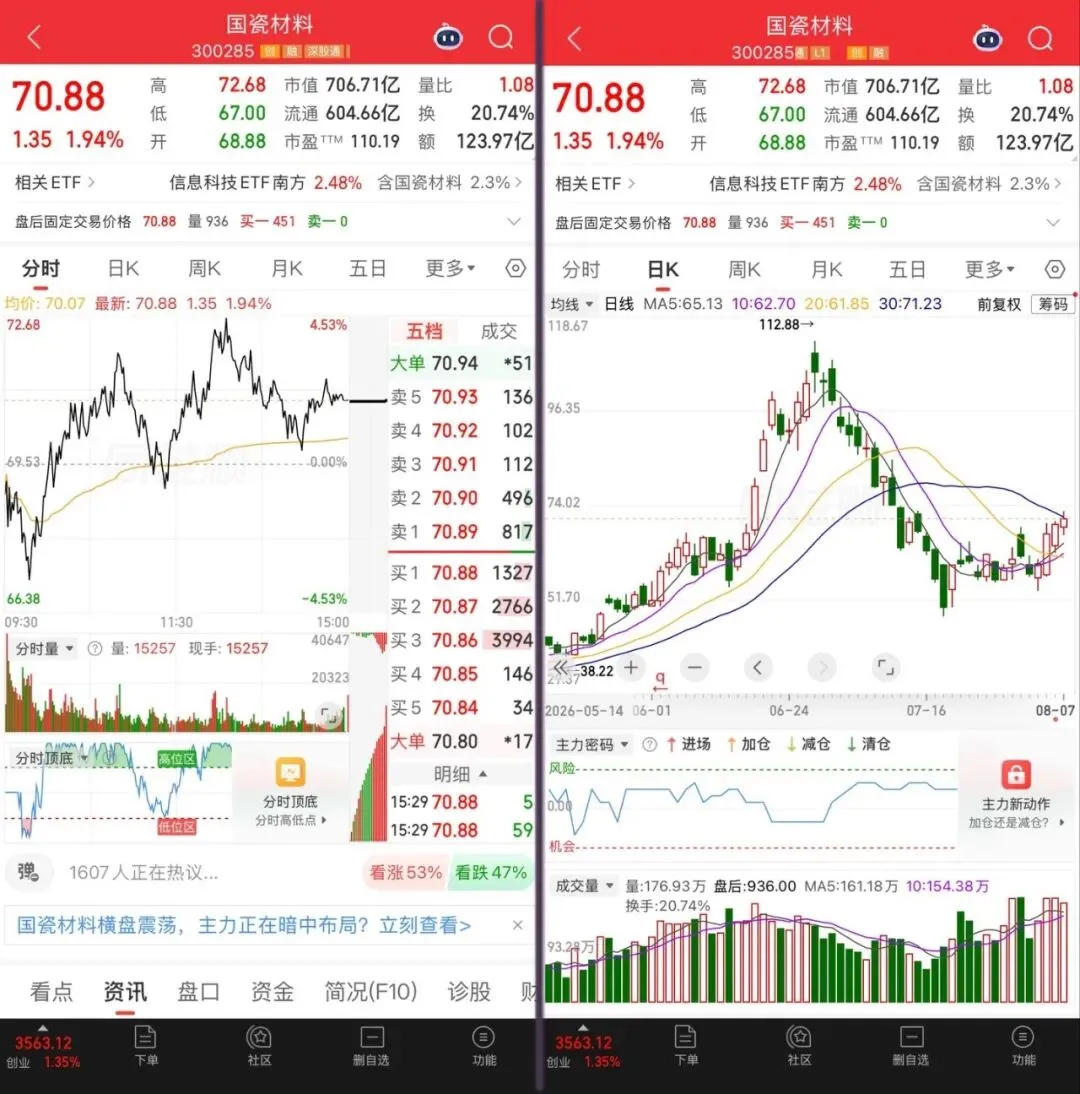
Task: Open 诊股 tab
Action: (x=469, y=991)
